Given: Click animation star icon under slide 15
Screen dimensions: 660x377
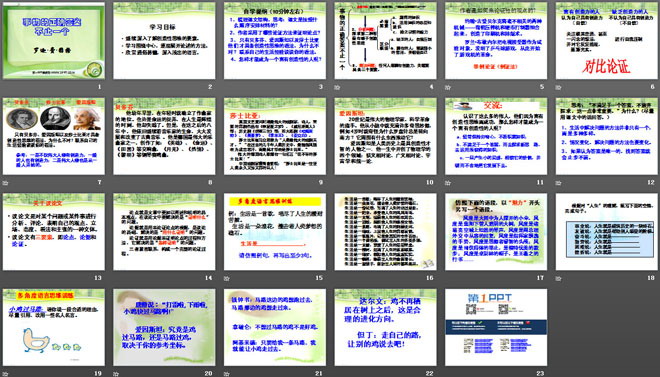Looking at the screenshot, I should [x=227, y=279].
